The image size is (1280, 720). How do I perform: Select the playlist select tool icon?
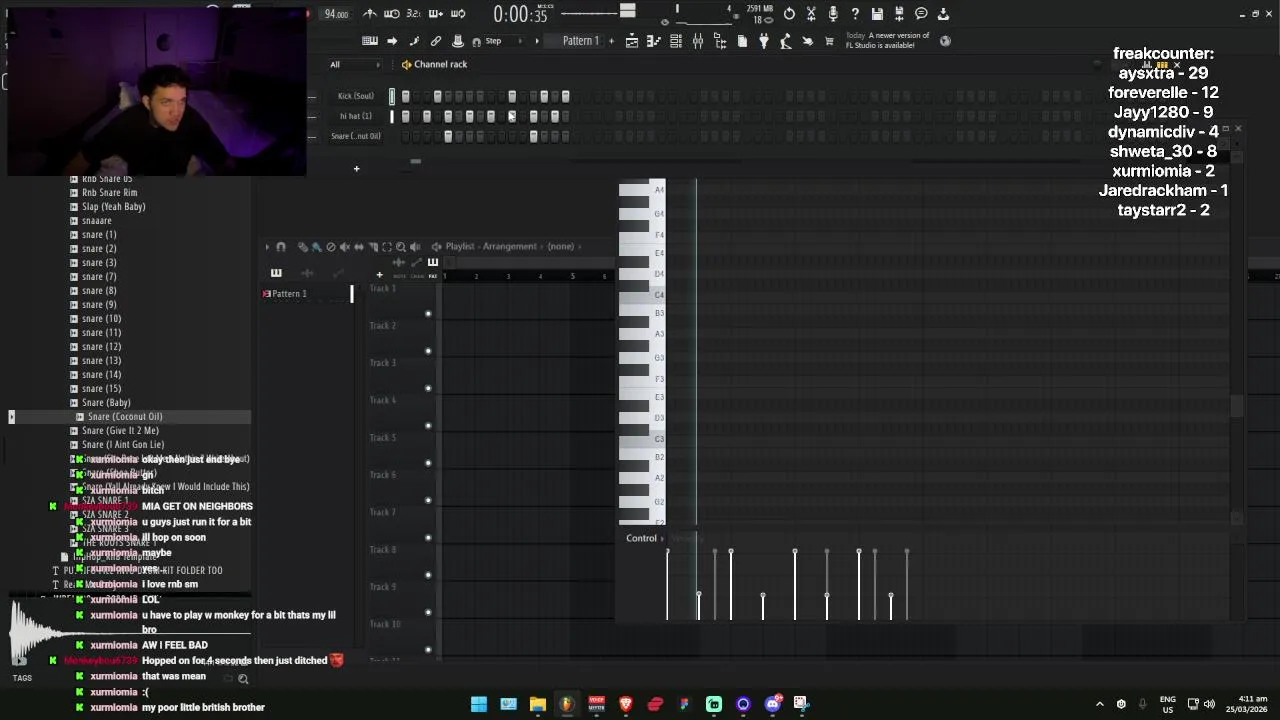tap(387, 246)
